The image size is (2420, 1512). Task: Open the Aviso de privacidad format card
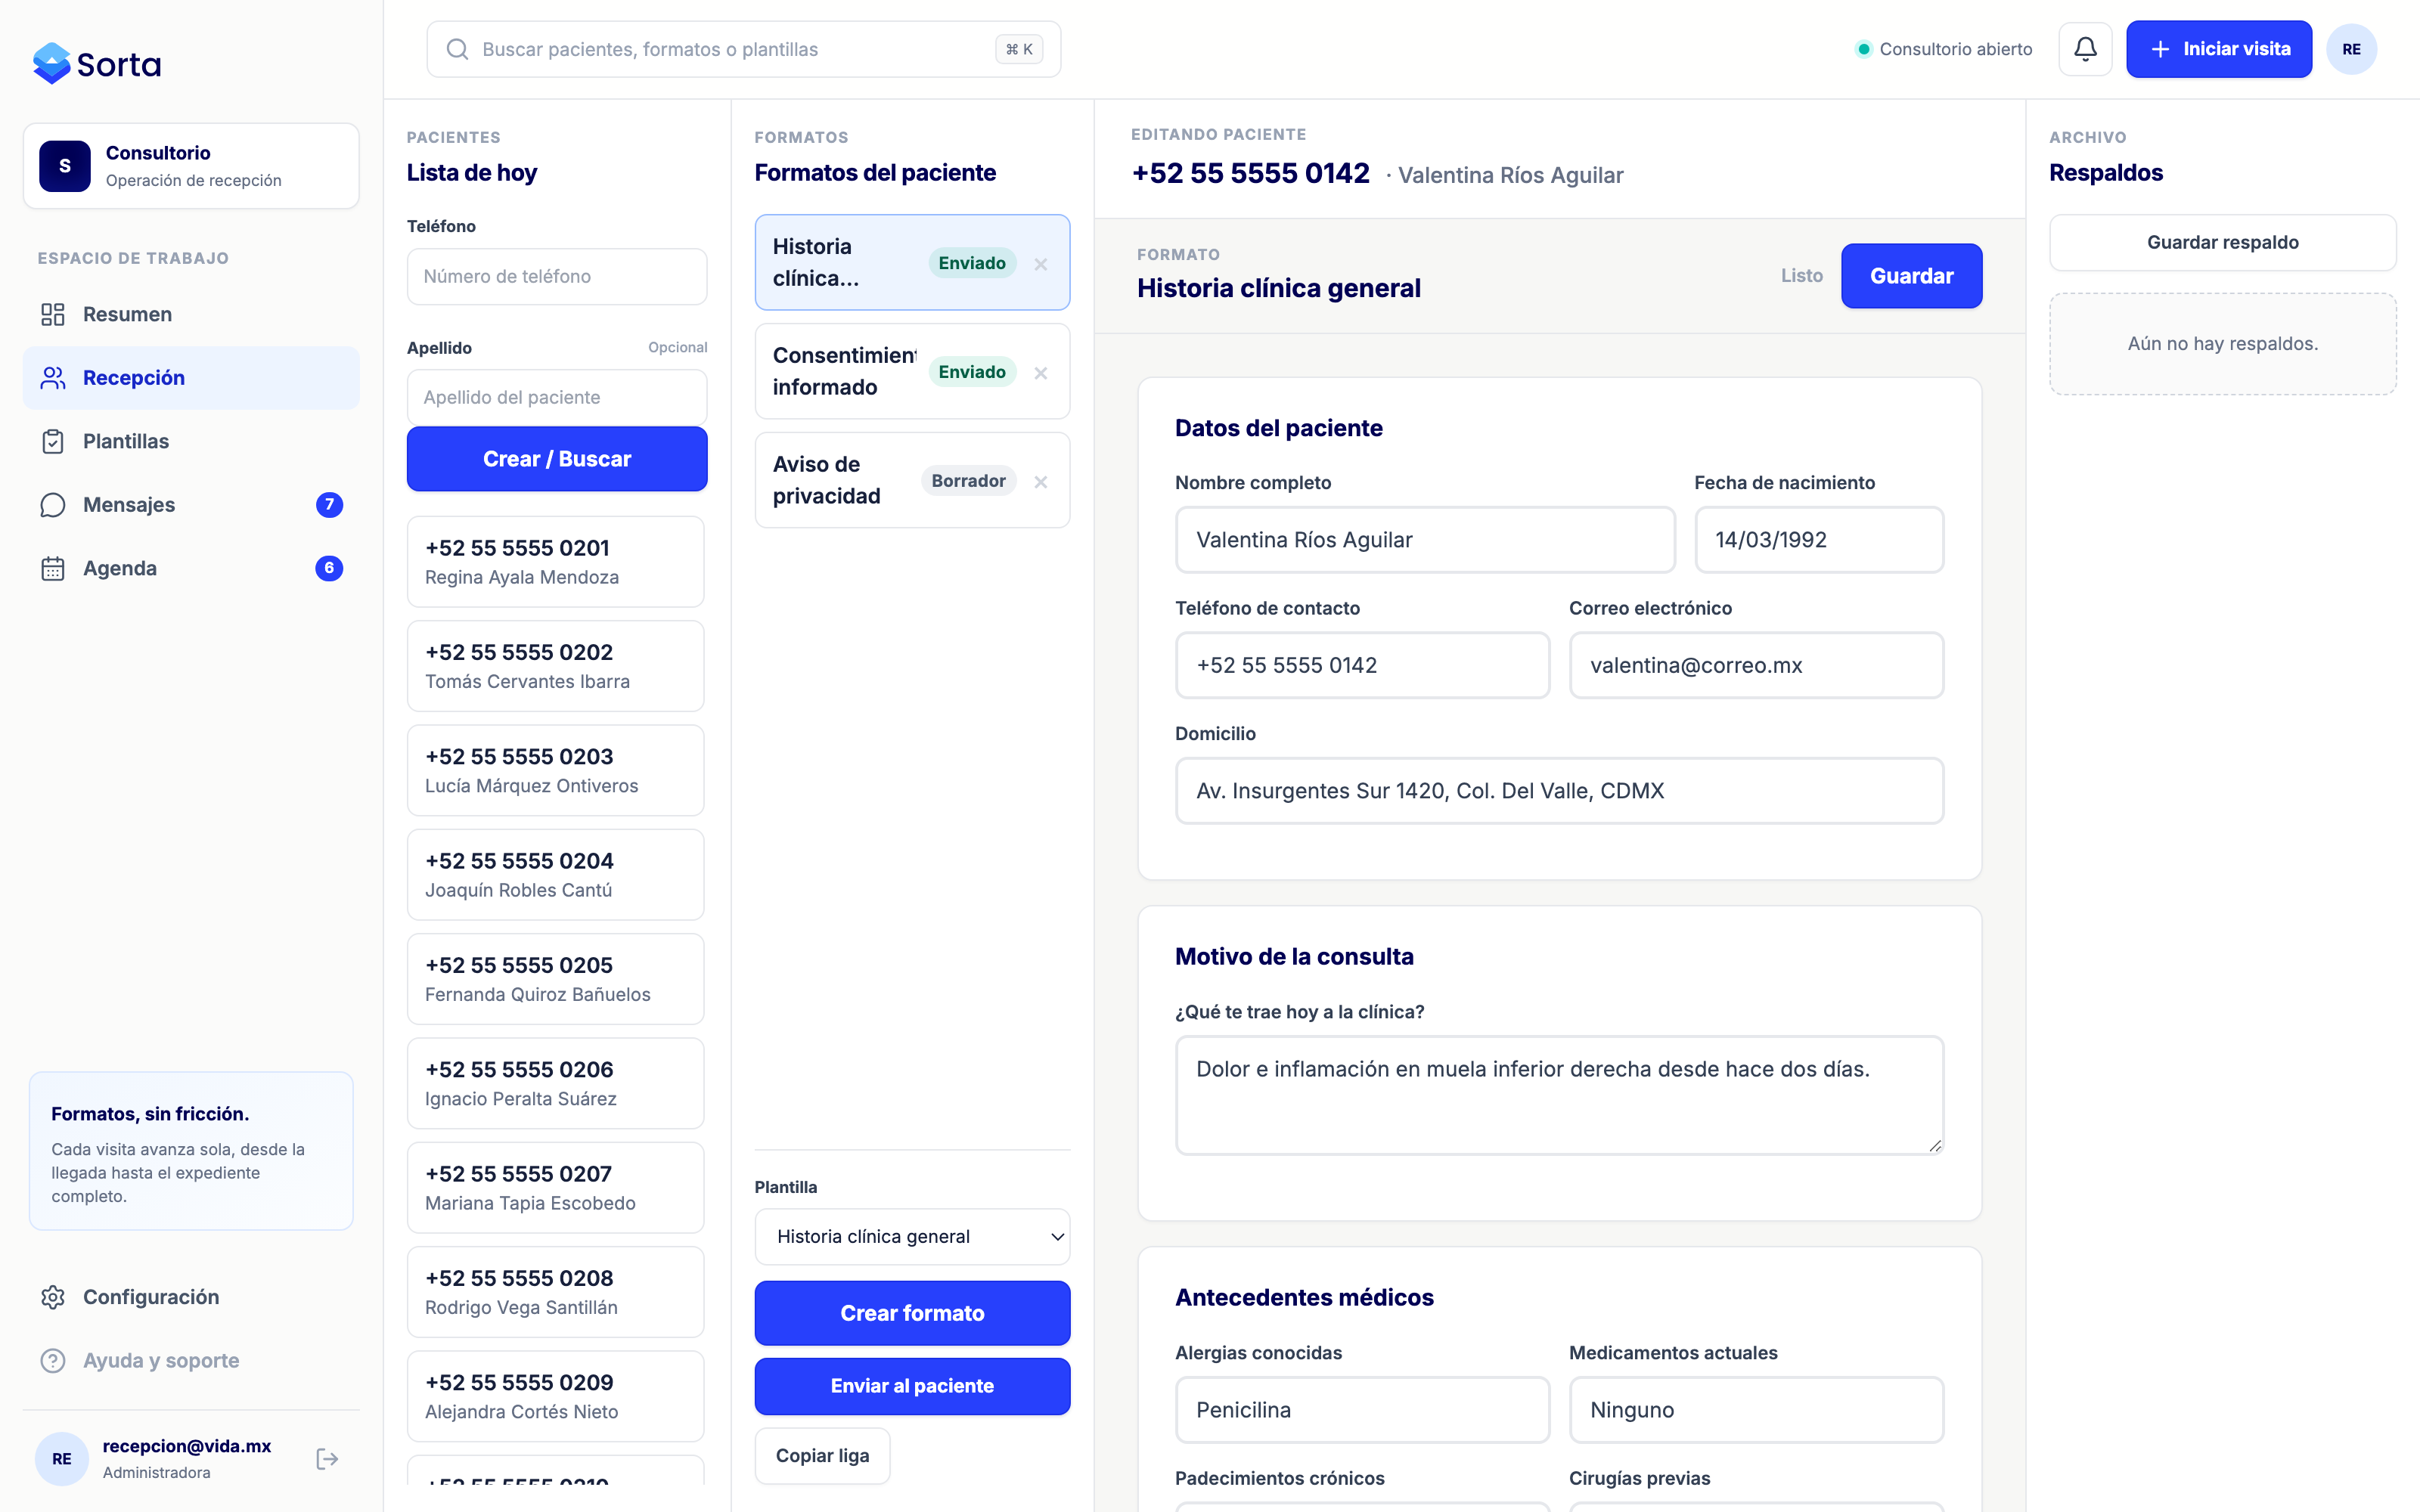coord(912,481)
